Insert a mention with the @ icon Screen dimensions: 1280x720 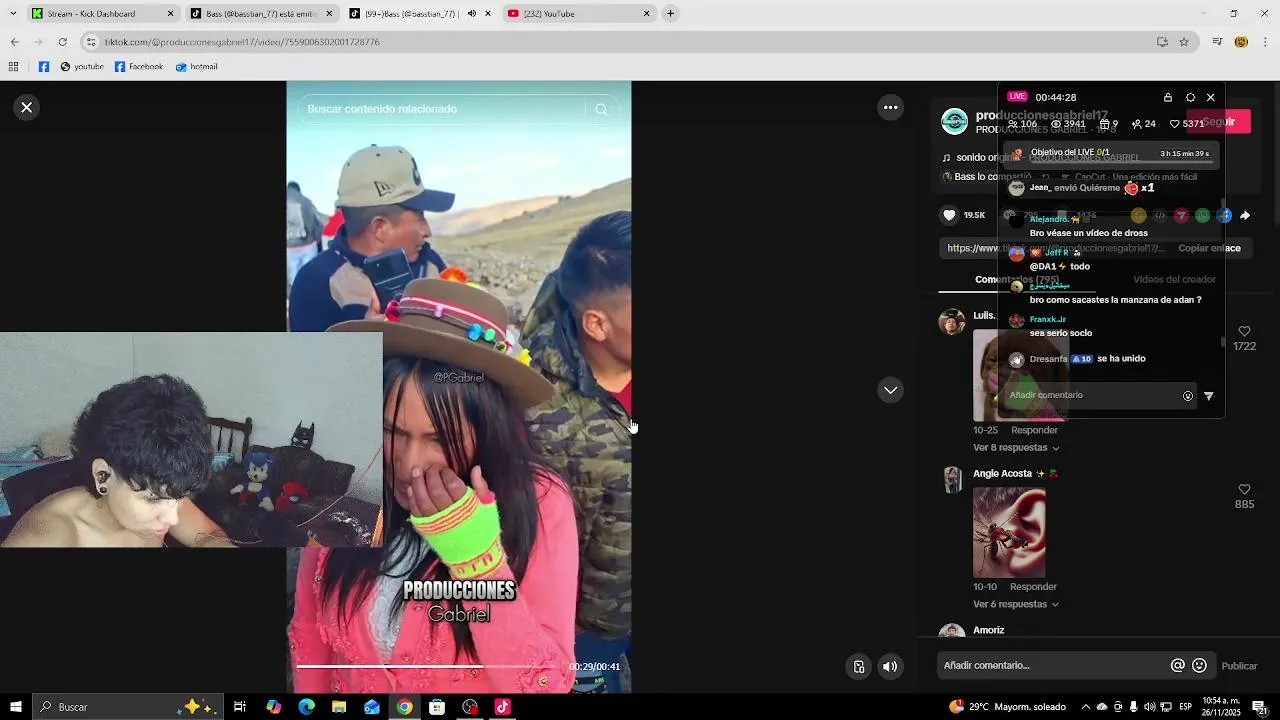(1177, 665)
